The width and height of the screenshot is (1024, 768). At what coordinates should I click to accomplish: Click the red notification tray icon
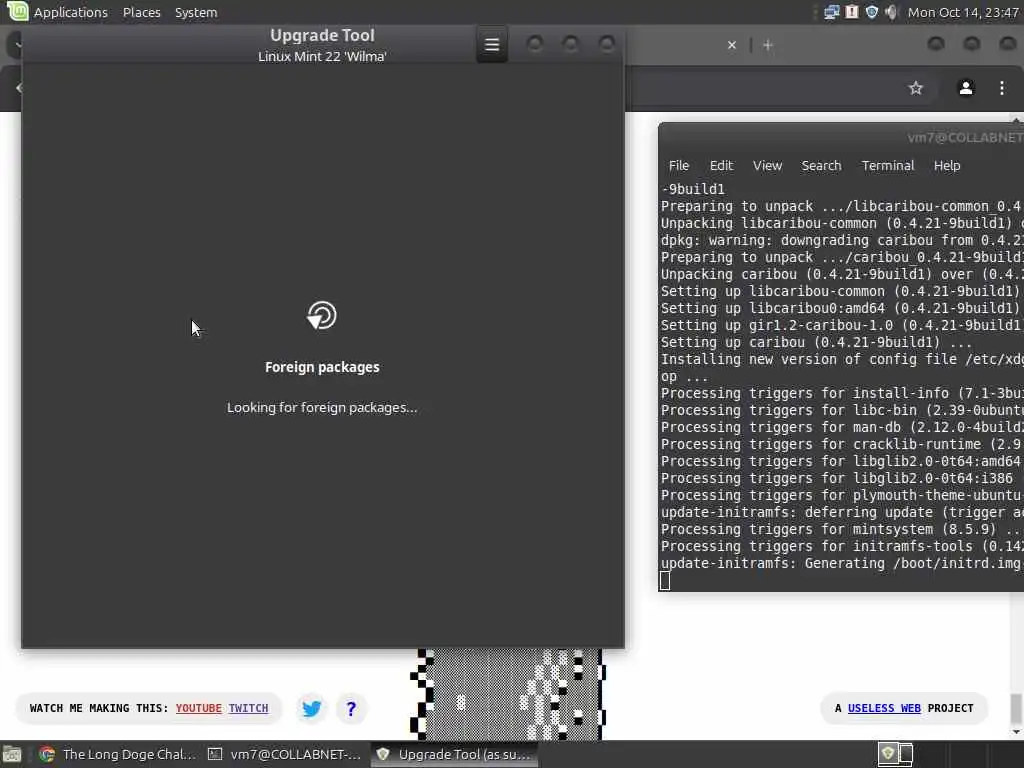pos(852,12)
